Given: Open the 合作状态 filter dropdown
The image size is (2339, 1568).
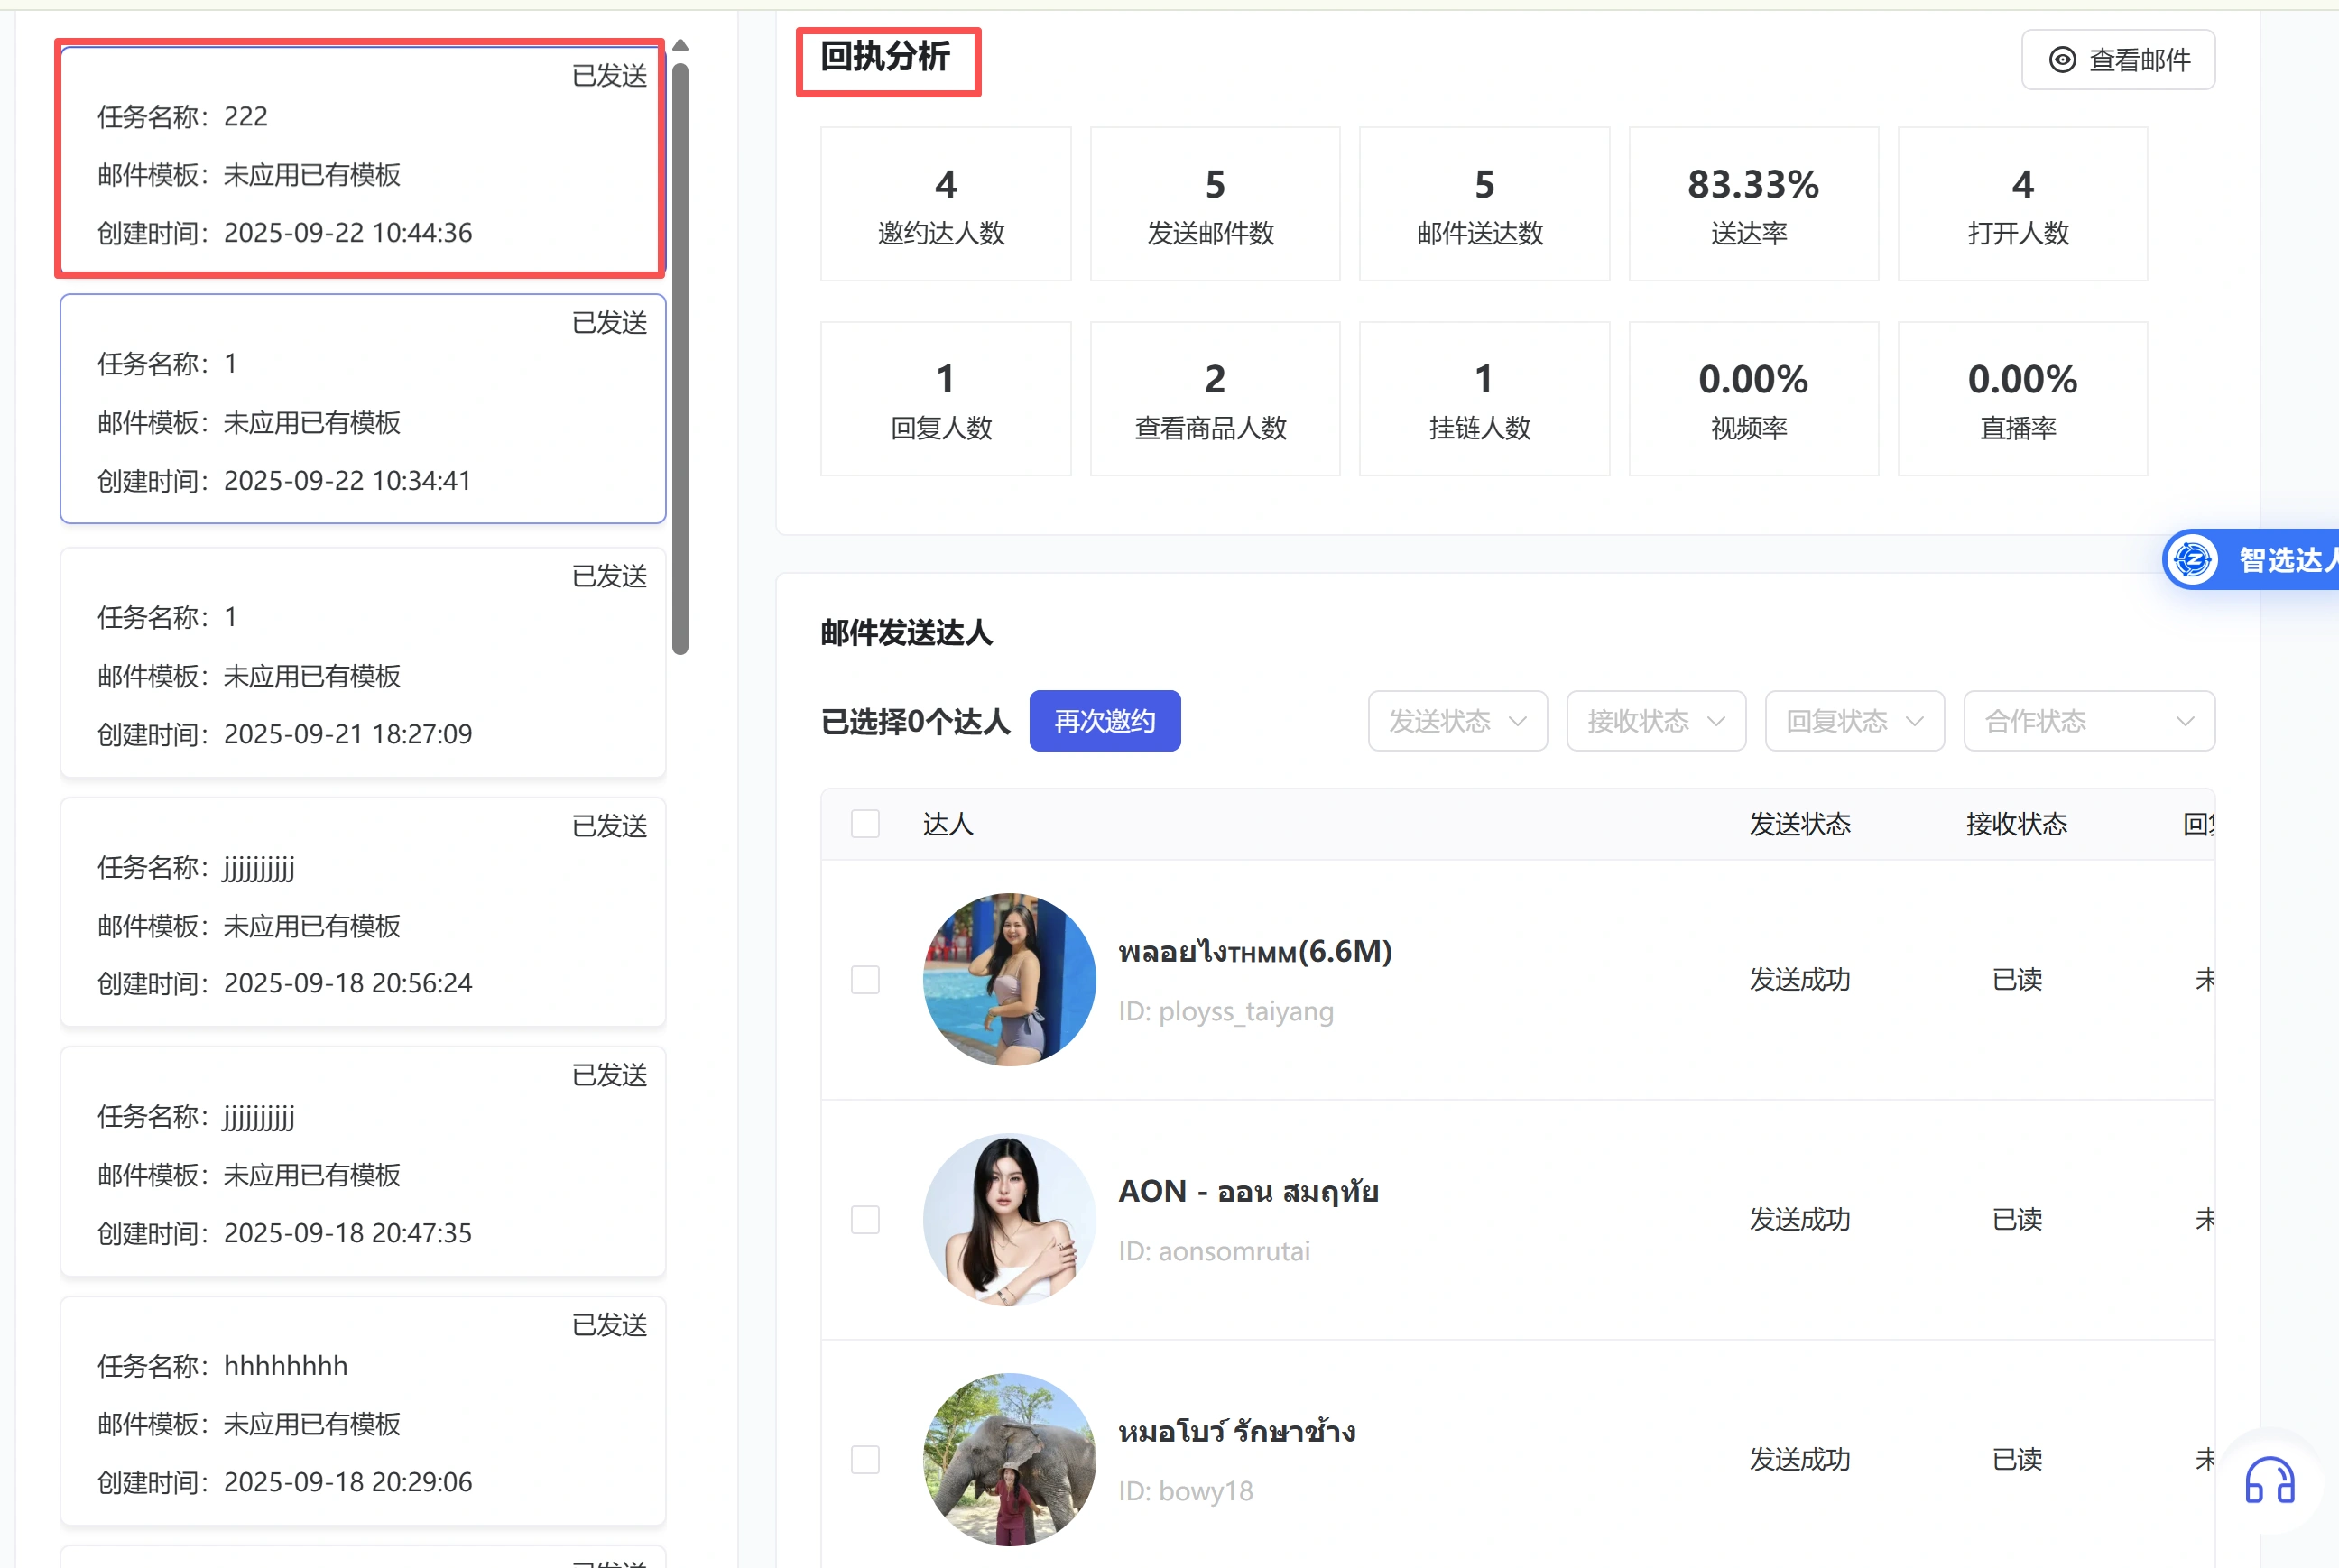Looking at the screenshot, I should click(2088, 721).
